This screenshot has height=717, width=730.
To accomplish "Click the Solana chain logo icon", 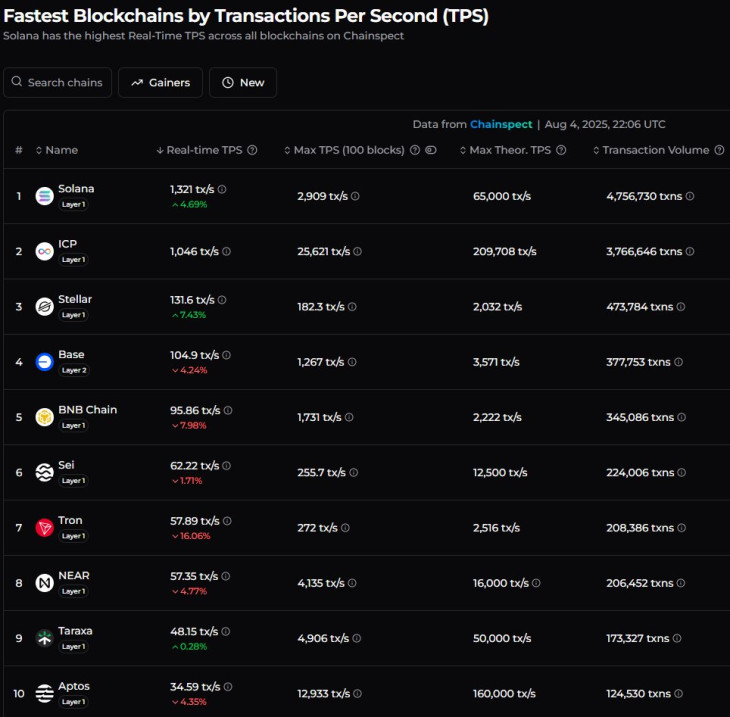I will coord(45,196).
